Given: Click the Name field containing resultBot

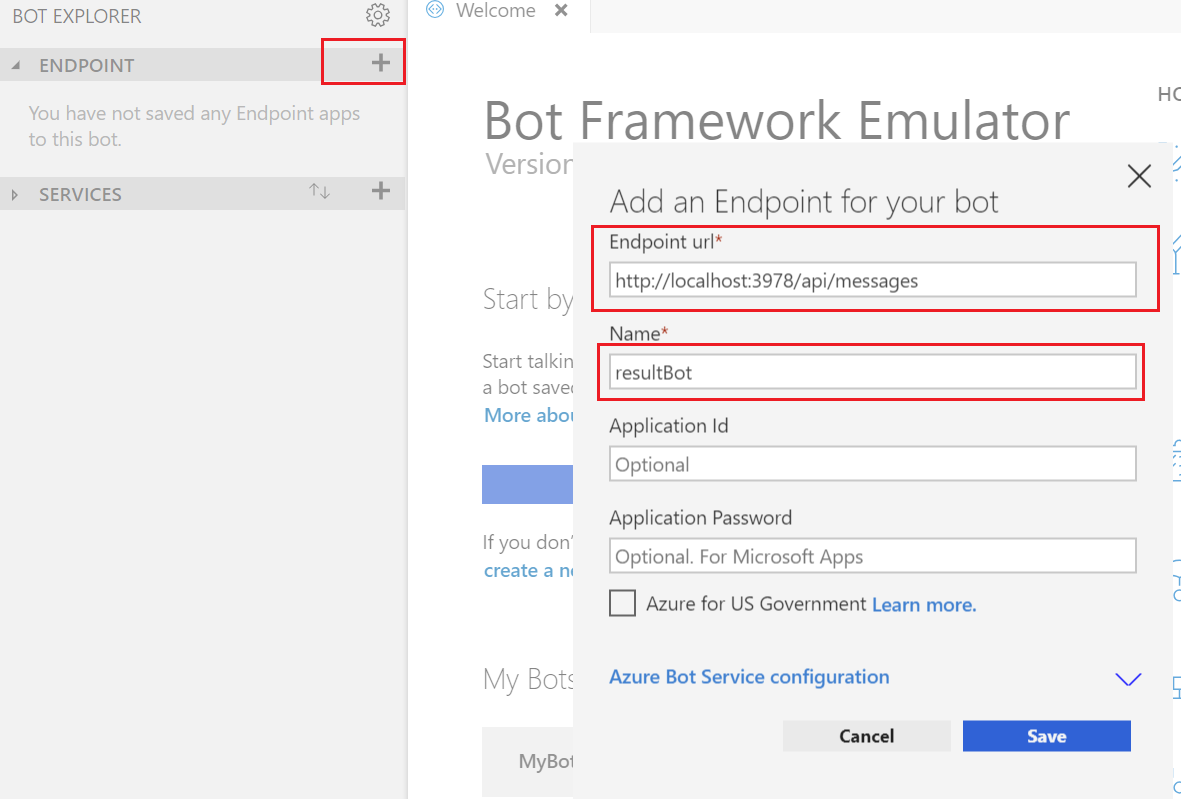Looking at the screenshot, I should (872, 372).
